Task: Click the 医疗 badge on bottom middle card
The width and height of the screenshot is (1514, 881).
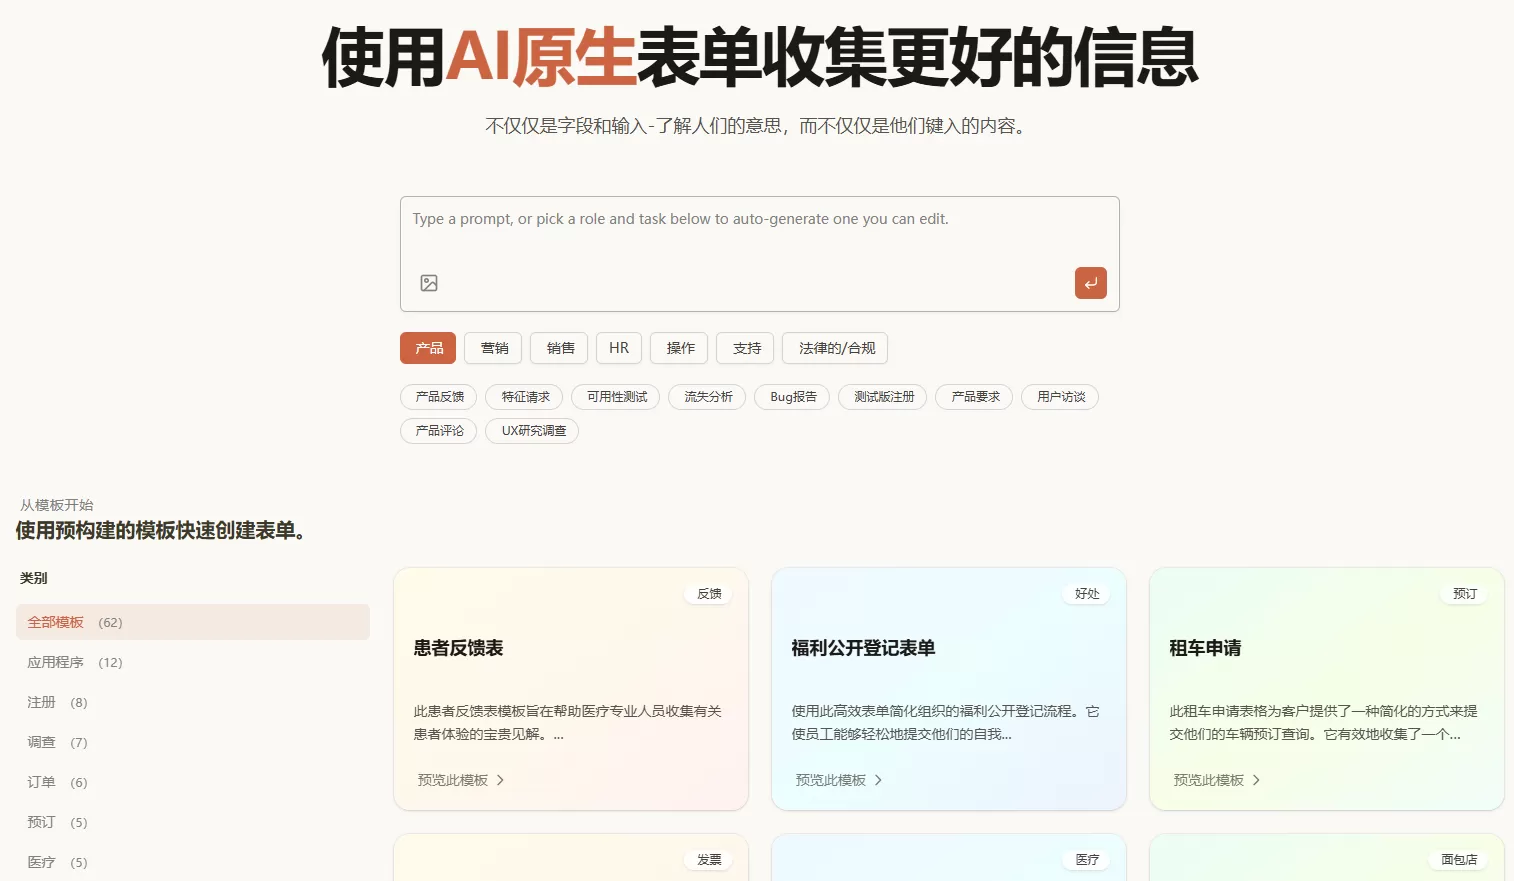Action: (x=1085, y=859)
